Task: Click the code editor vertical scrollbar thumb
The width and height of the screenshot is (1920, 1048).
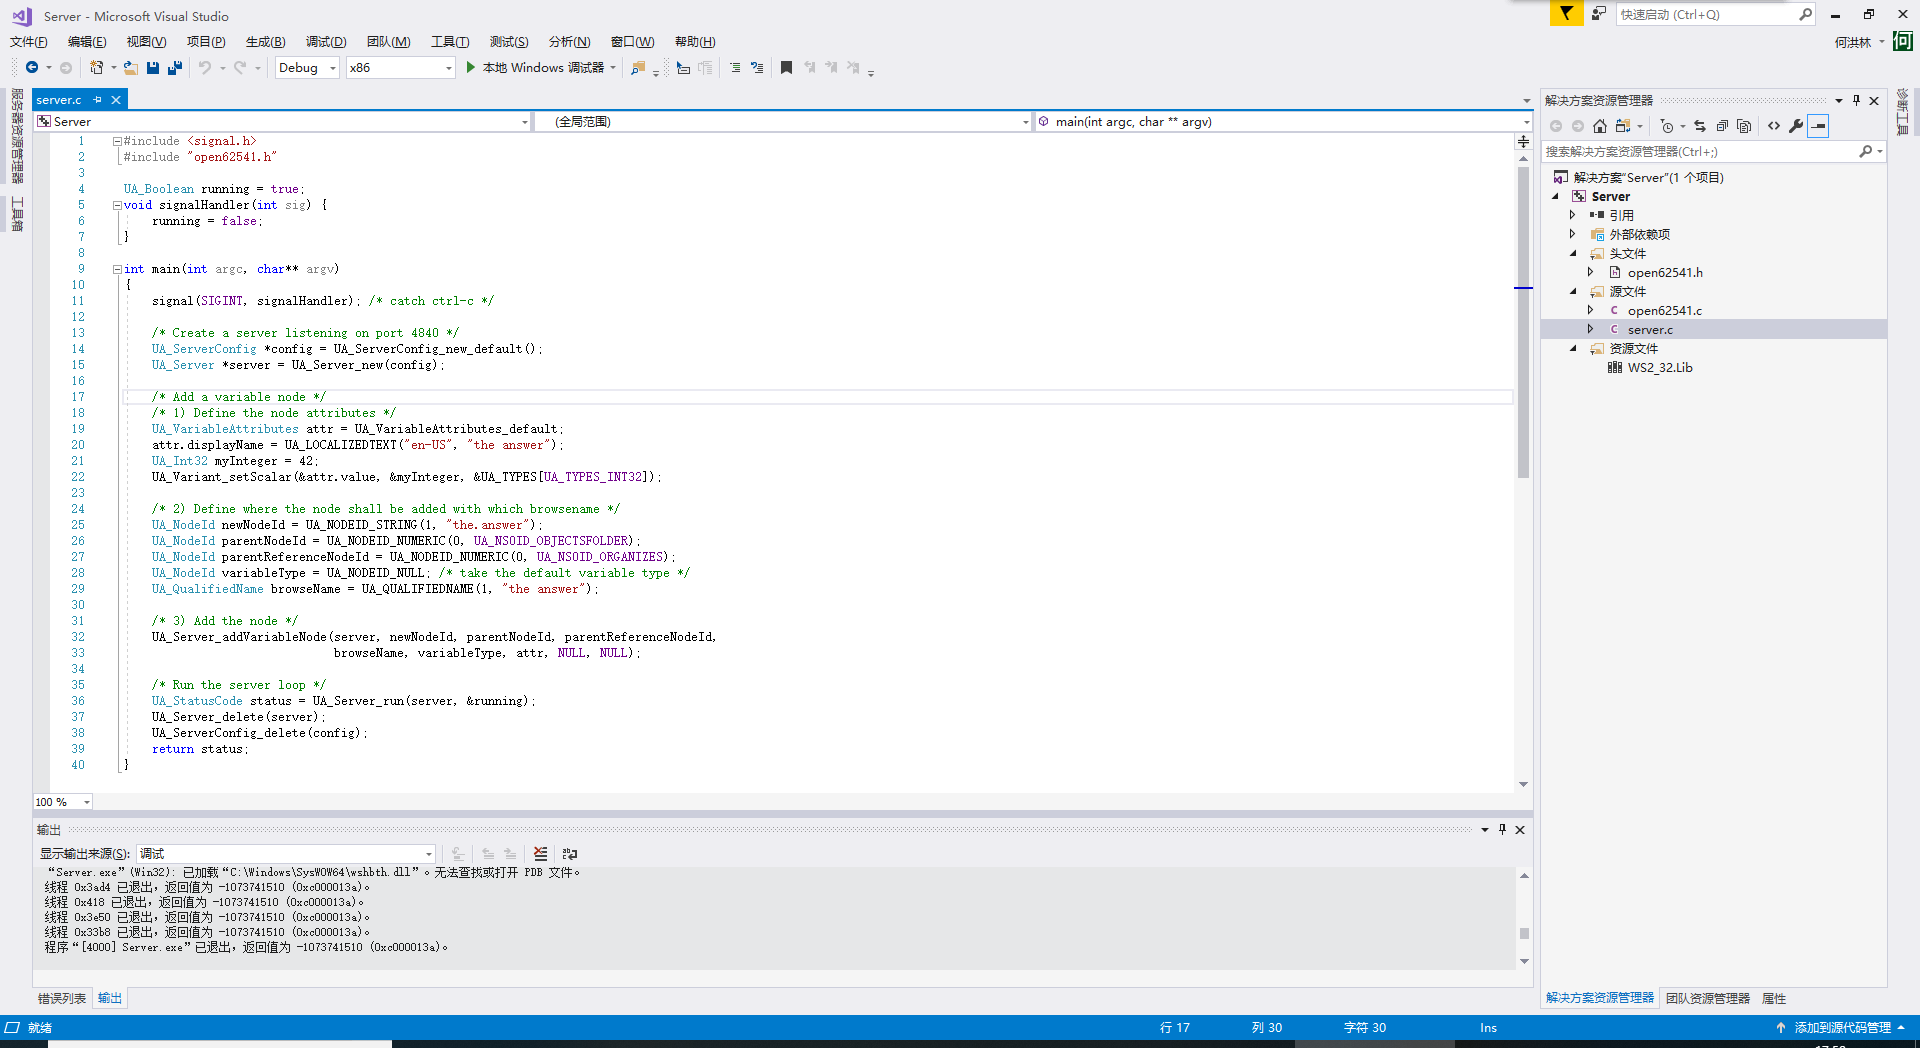Action: coord(1523,320)
